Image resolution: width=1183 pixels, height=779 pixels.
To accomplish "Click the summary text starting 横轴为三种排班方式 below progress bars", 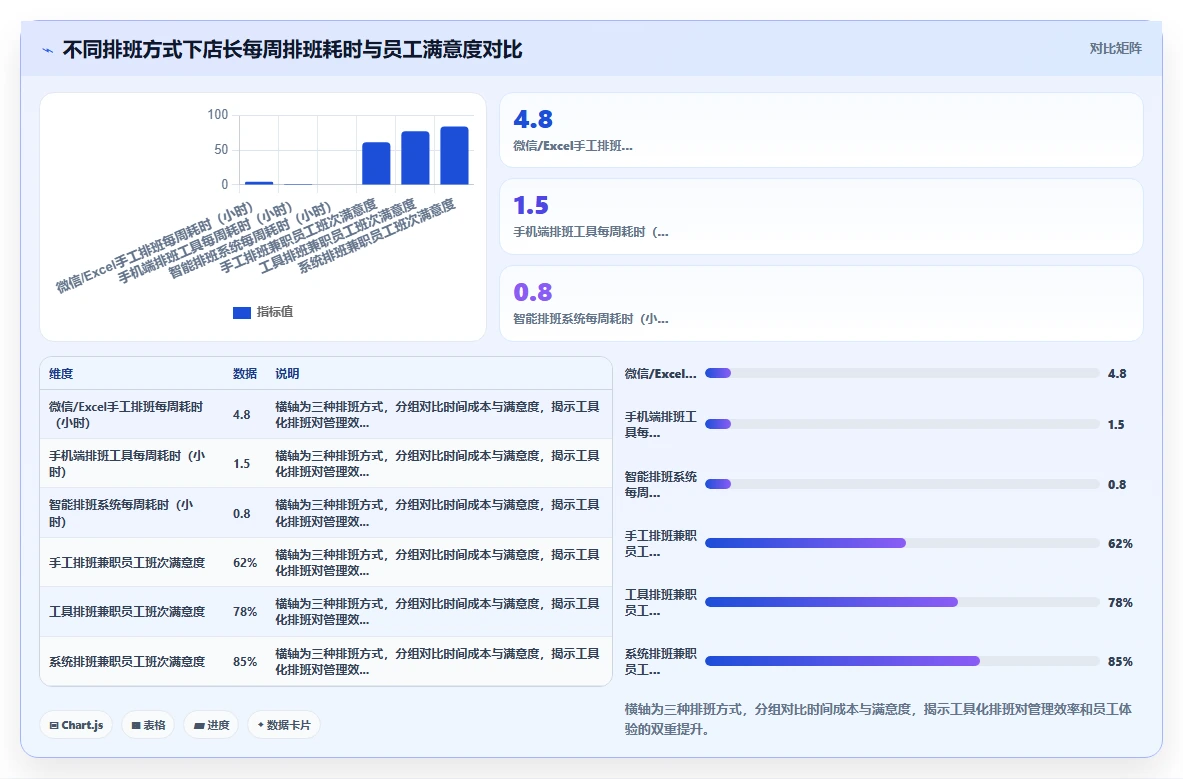I will pos(878,719).
